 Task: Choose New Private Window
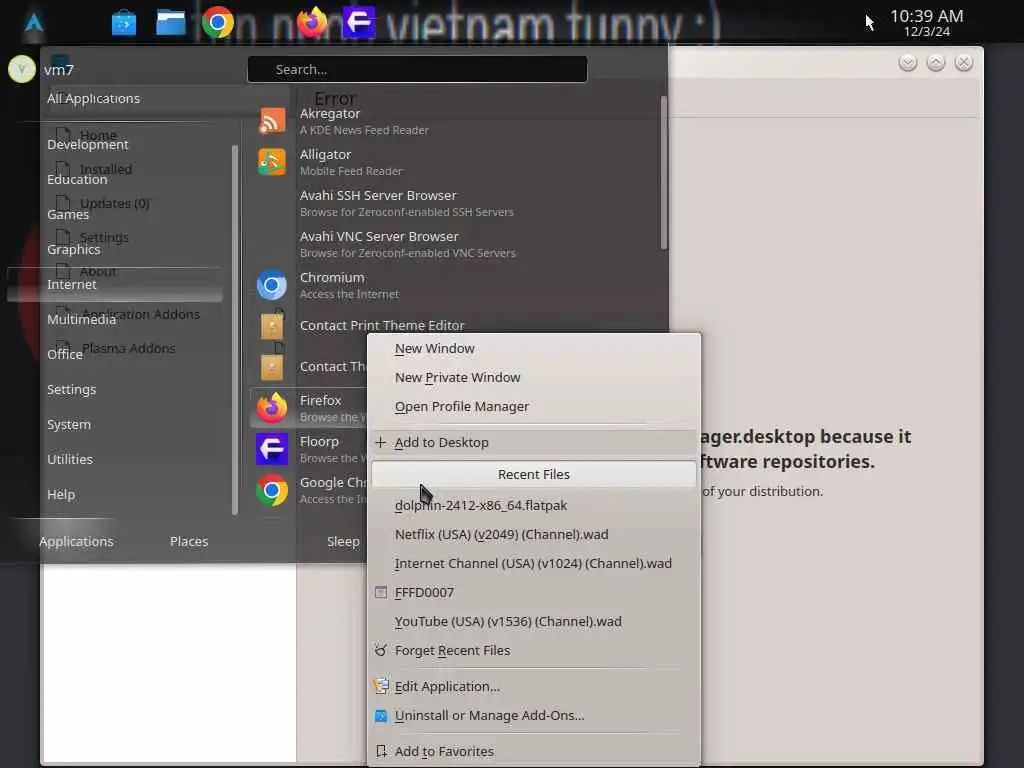pyautogui.click(x=534, y=377)
